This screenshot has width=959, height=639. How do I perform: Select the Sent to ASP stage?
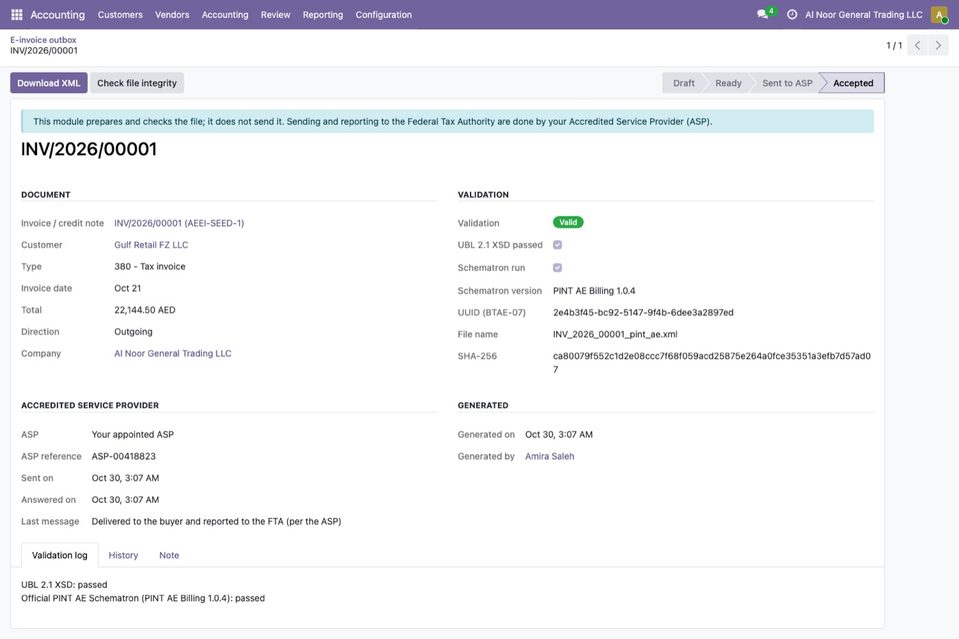[787, 83]
